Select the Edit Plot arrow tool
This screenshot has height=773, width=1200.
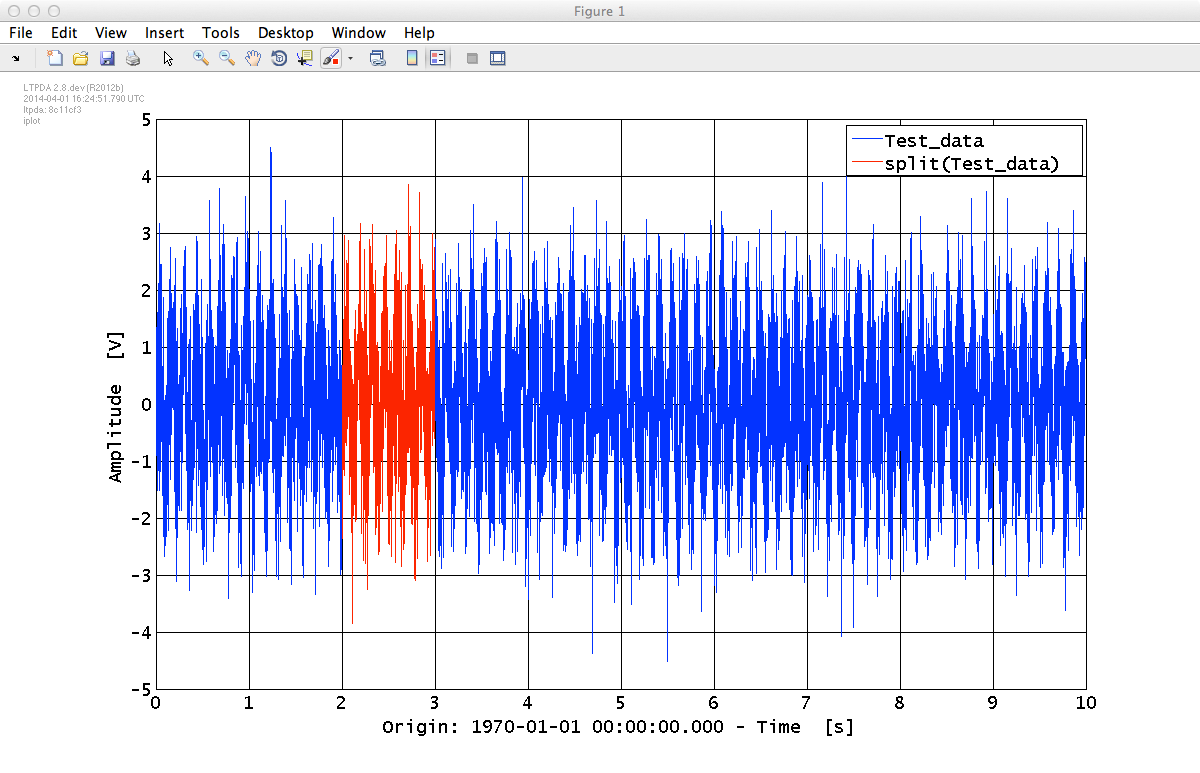(x=168, y=59)
